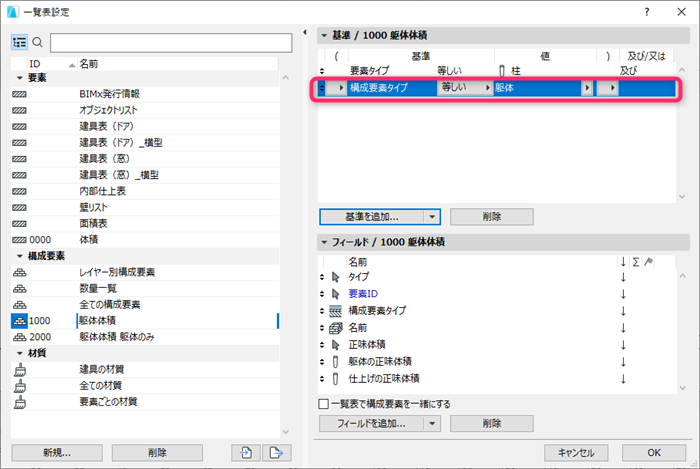This screenshot has width=700, height=469.
Task: Select the 正味体積 field row
Action: (497, 345)
